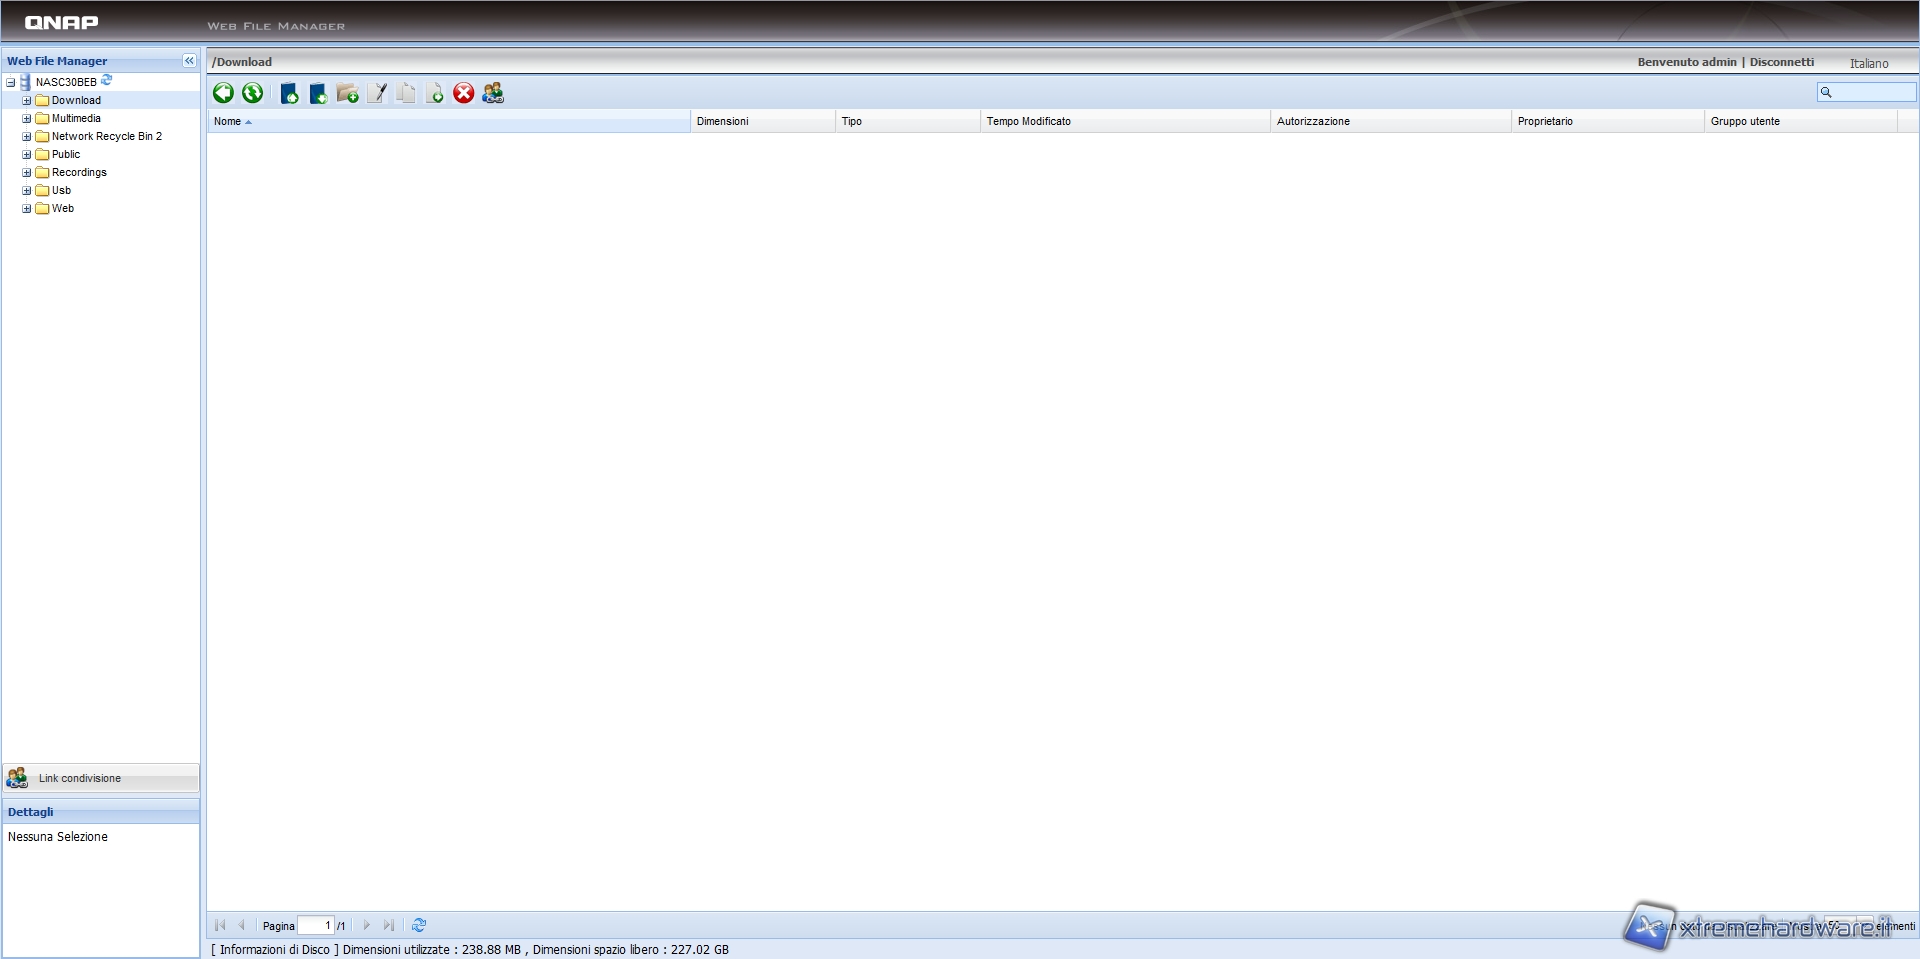Sort by the Dimensioni column header
Viewport: 1920px width, 959px height.
[722, 122]
